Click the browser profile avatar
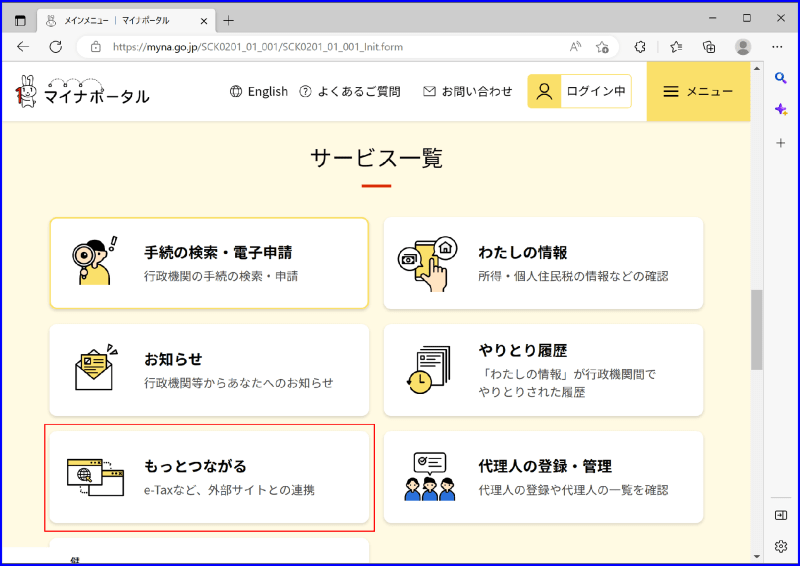The width and height of the screenshot is (800, 566). tap(743, 47)
